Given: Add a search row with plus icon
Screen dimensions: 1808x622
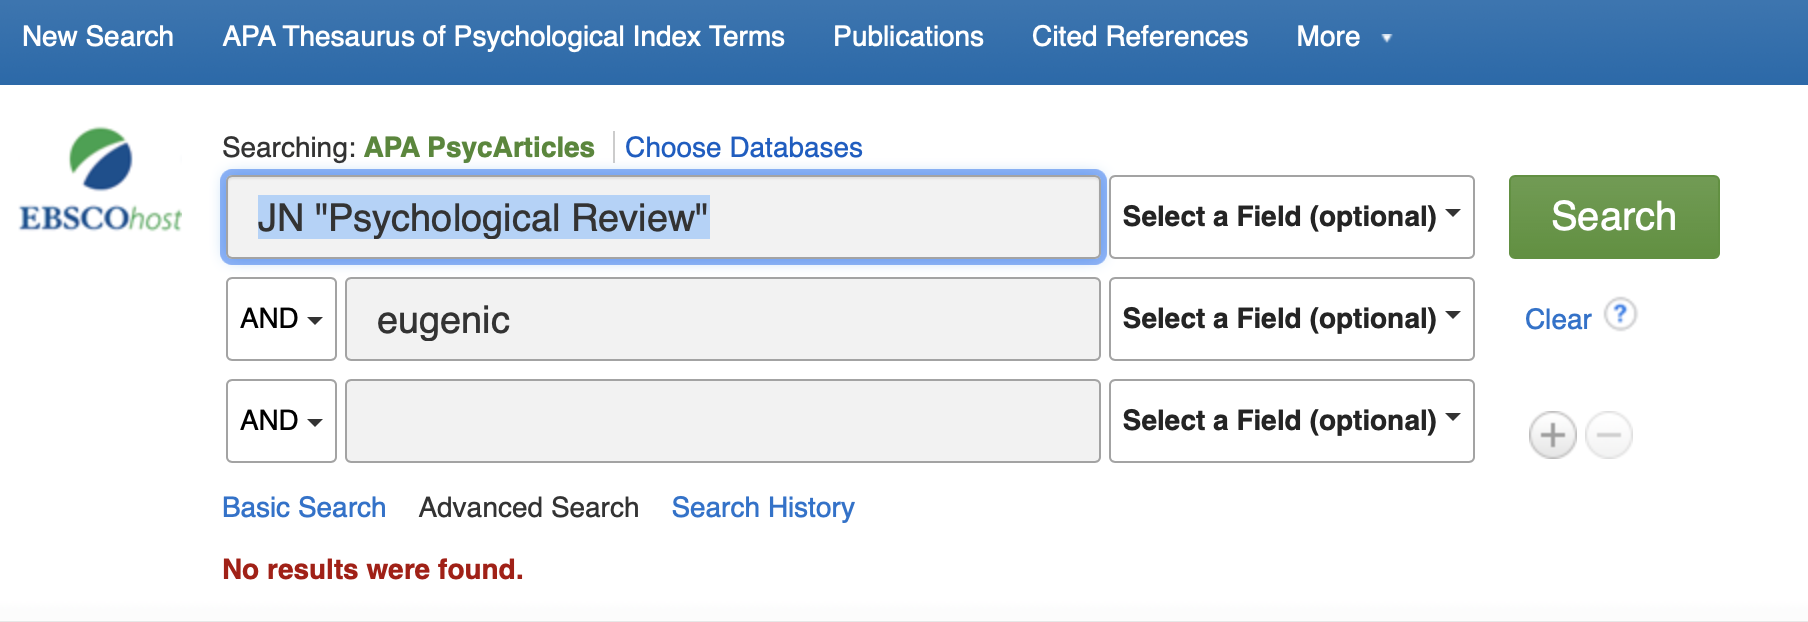Looking at the screenshot, I should [1552, 435].
